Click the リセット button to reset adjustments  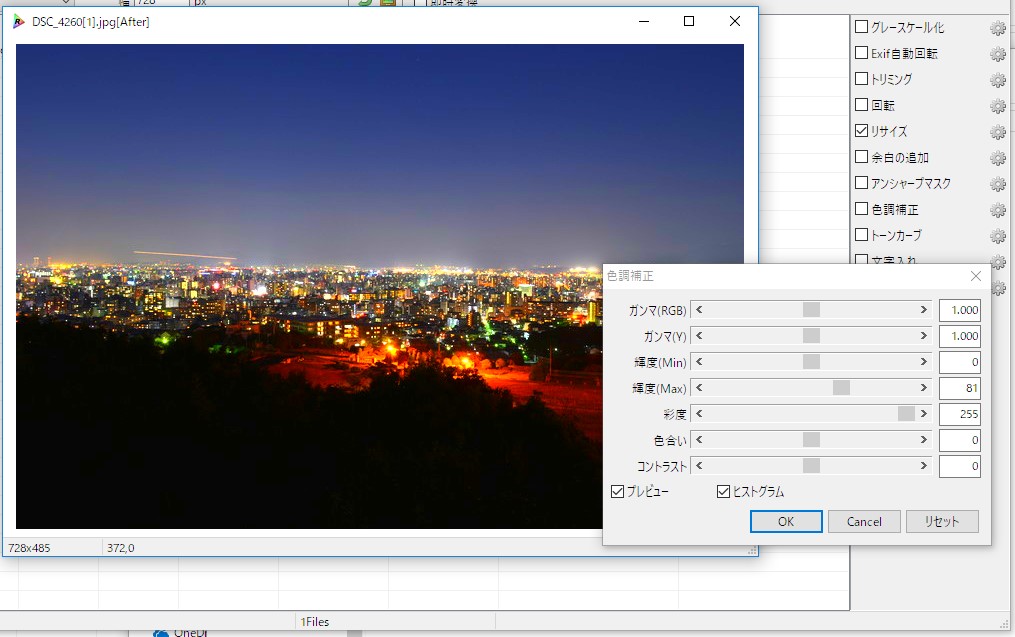click(942, 521)
